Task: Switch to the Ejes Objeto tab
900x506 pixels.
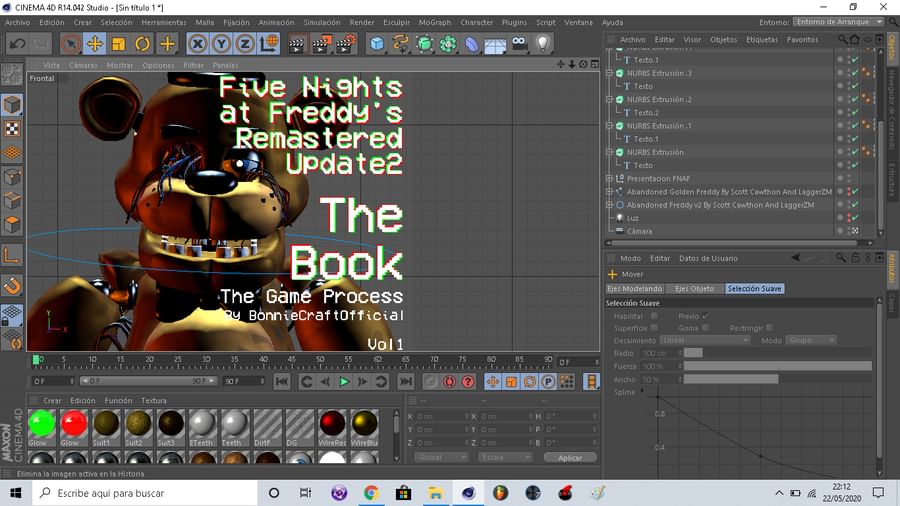Action: 695,289
